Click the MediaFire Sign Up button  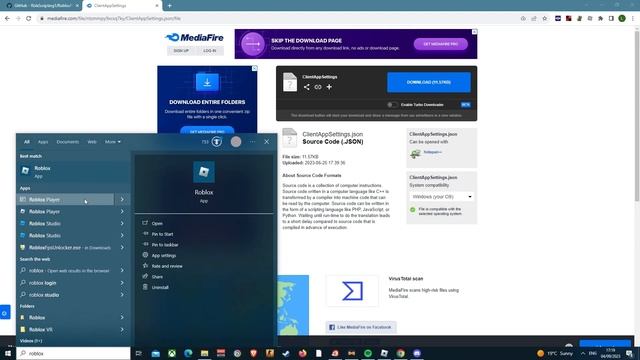tap(181, 51)
